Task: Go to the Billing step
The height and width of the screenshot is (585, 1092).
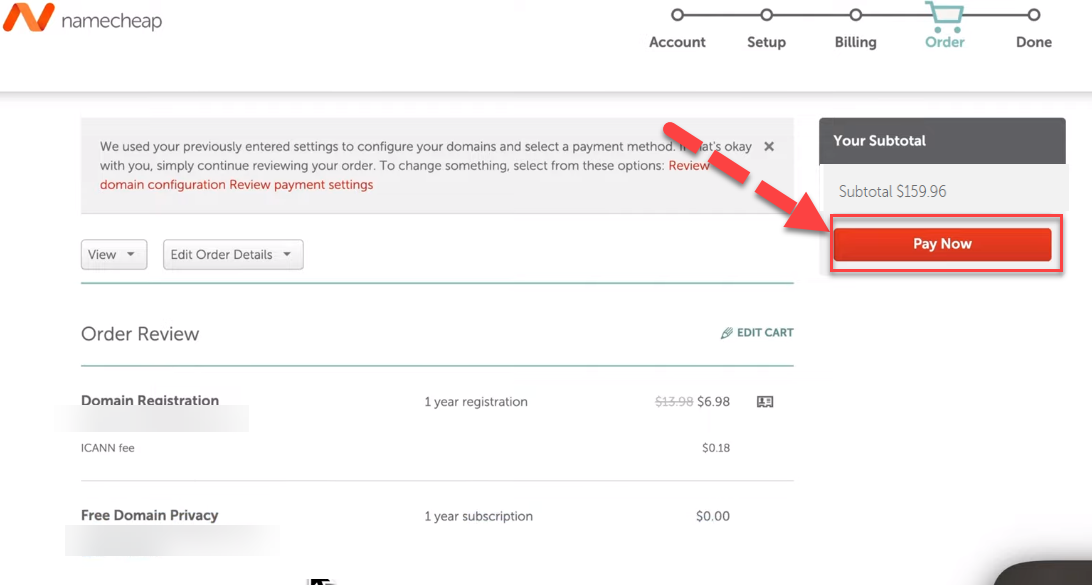Action: click(x=855, y=42)
